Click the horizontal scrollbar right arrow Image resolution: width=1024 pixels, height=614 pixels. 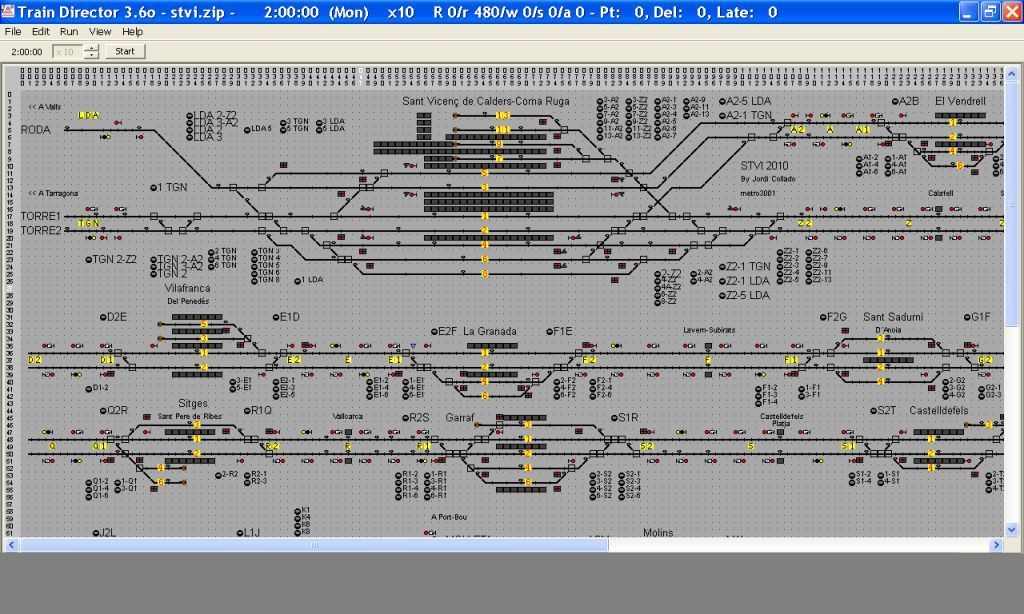[996, 545]
